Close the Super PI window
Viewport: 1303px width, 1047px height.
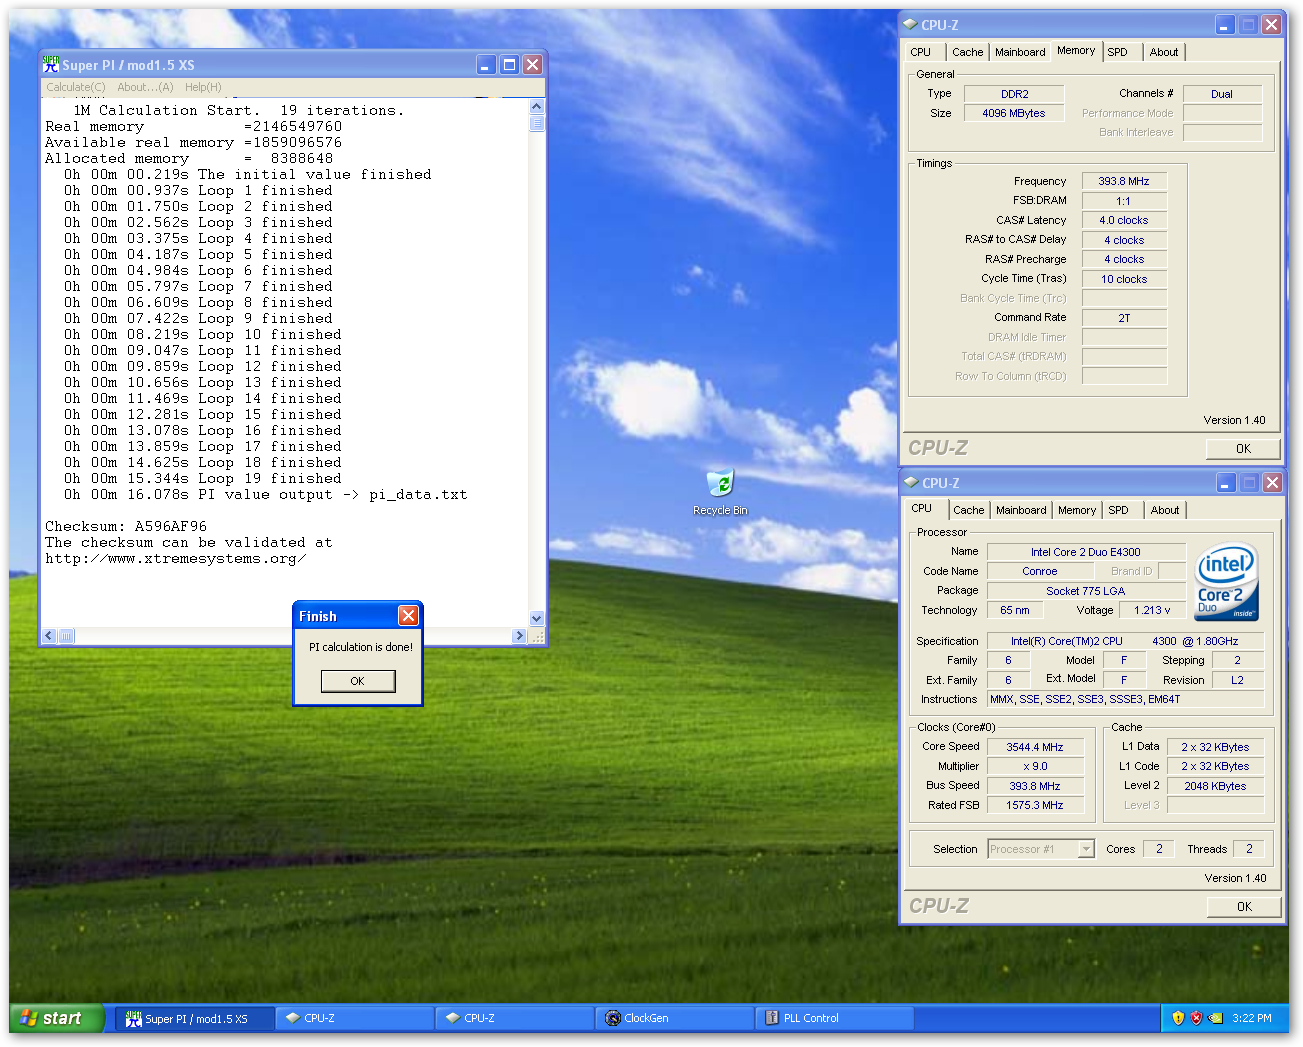pos(532,65)
